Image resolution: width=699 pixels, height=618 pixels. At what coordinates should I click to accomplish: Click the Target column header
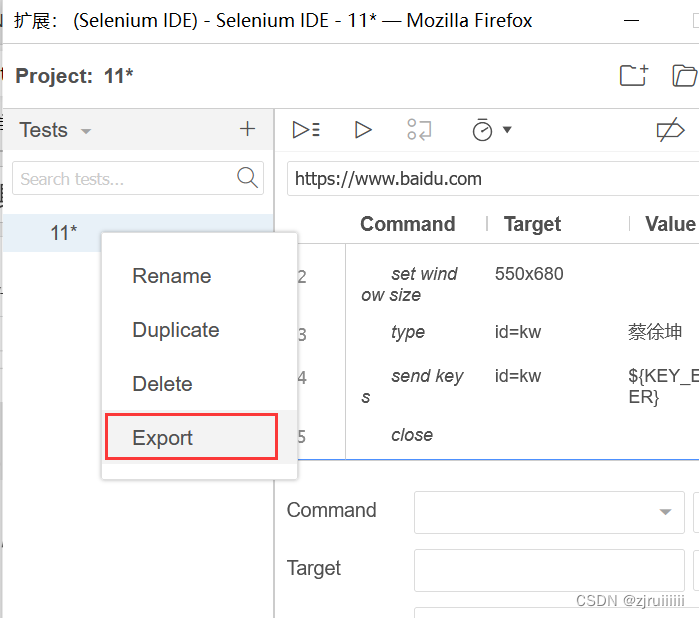(x=532, y=224)
